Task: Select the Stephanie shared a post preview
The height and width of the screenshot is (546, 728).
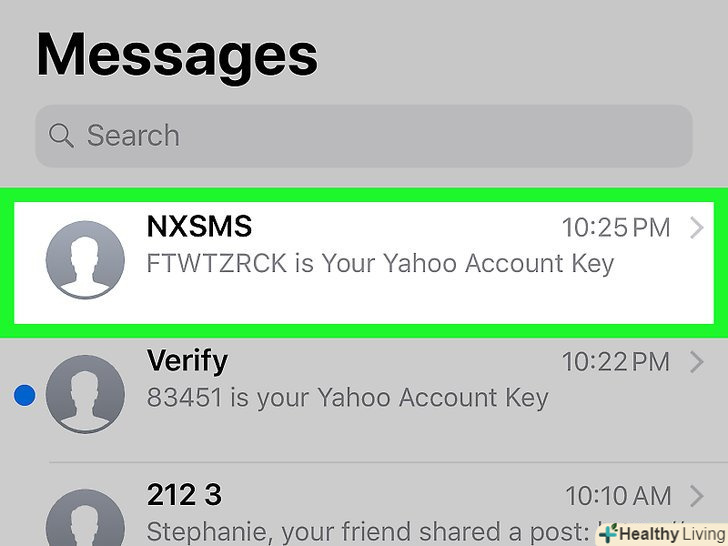Action: (370, 530)
